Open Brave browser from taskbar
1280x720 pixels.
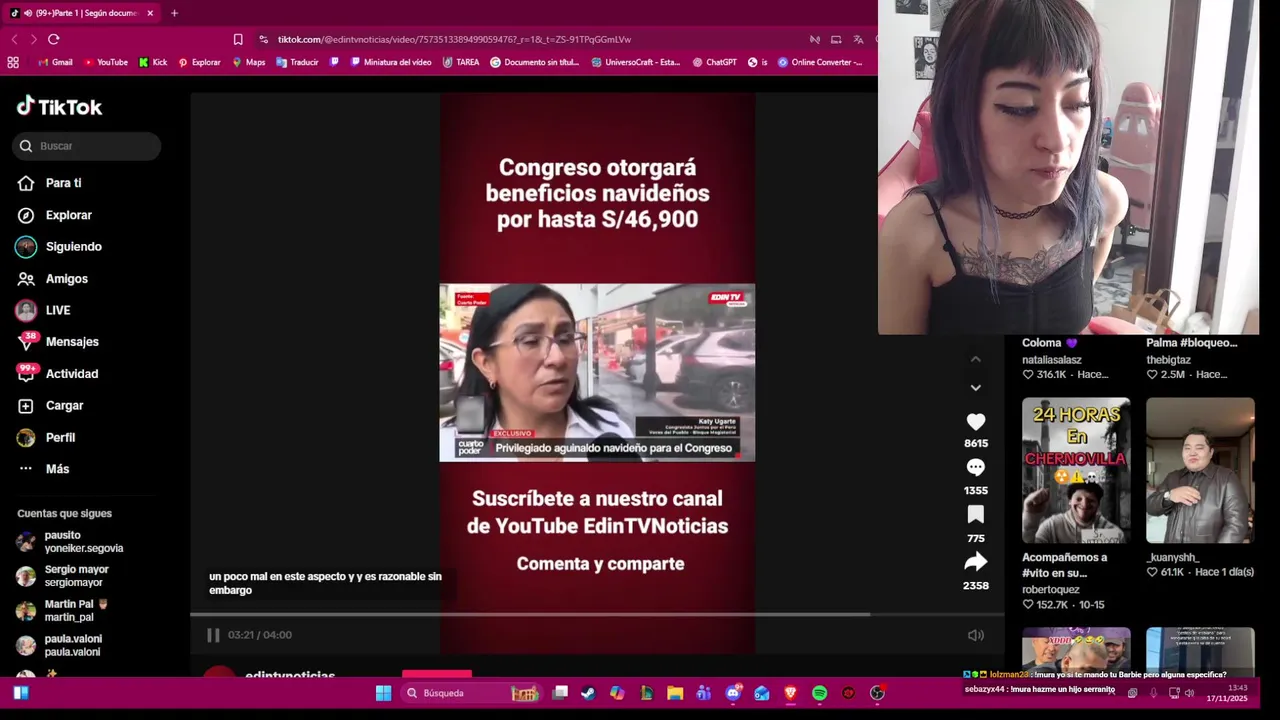[x=790, y=693]
